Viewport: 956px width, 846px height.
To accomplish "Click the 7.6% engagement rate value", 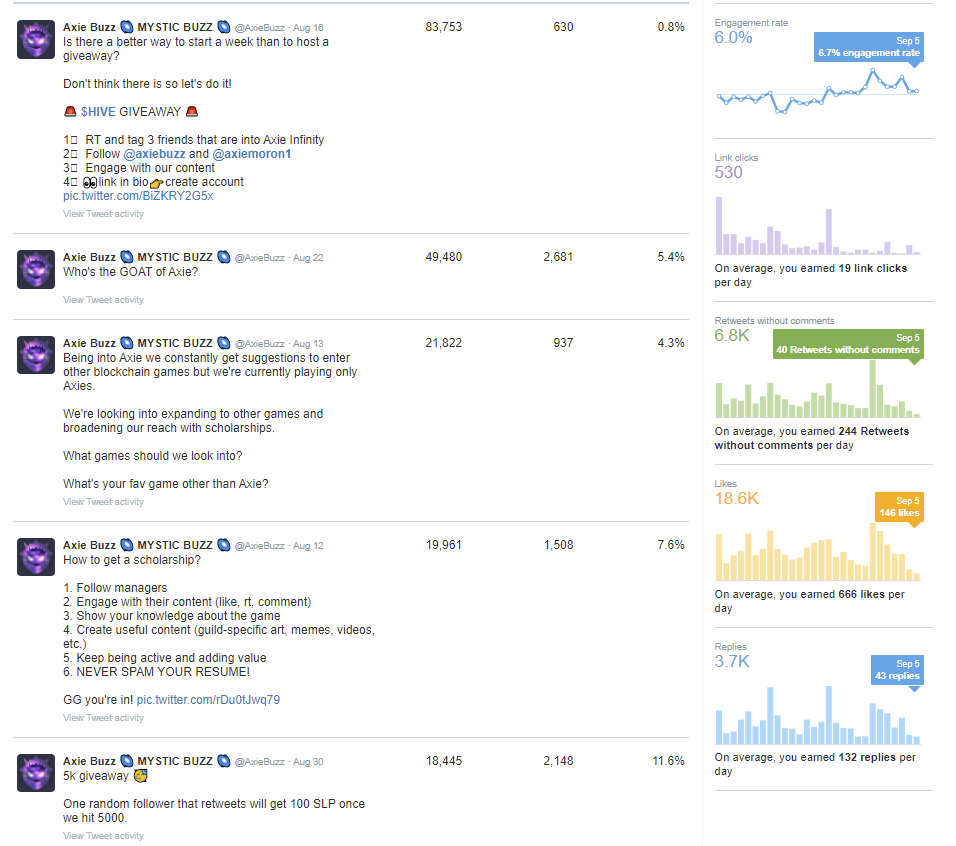I will coord(671,545).
